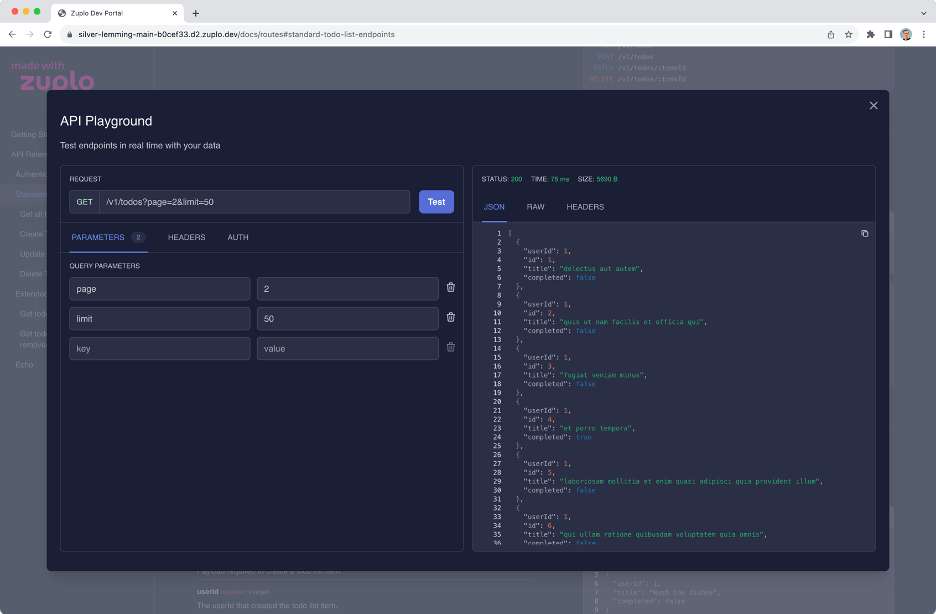The image size is (936, 614).
Task: Bookmark this page with the star icon
Action: (848, 35)
